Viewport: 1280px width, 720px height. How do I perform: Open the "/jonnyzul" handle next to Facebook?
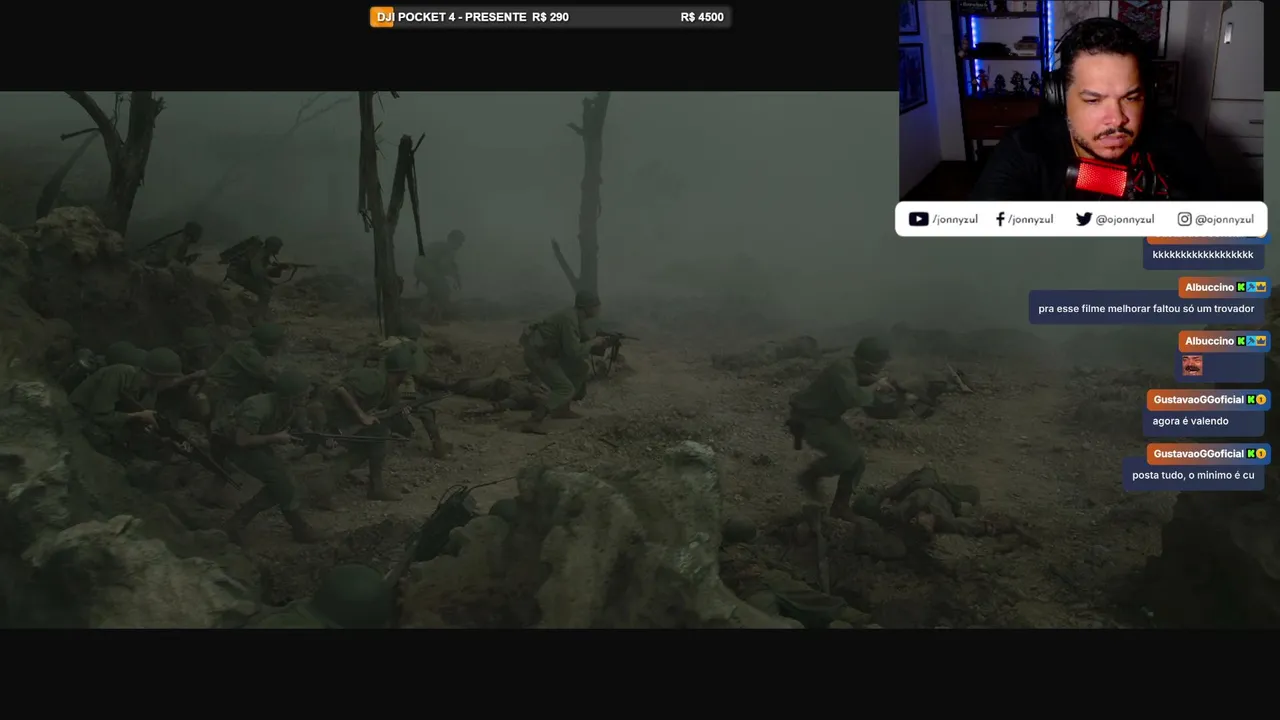(1030, 219)
